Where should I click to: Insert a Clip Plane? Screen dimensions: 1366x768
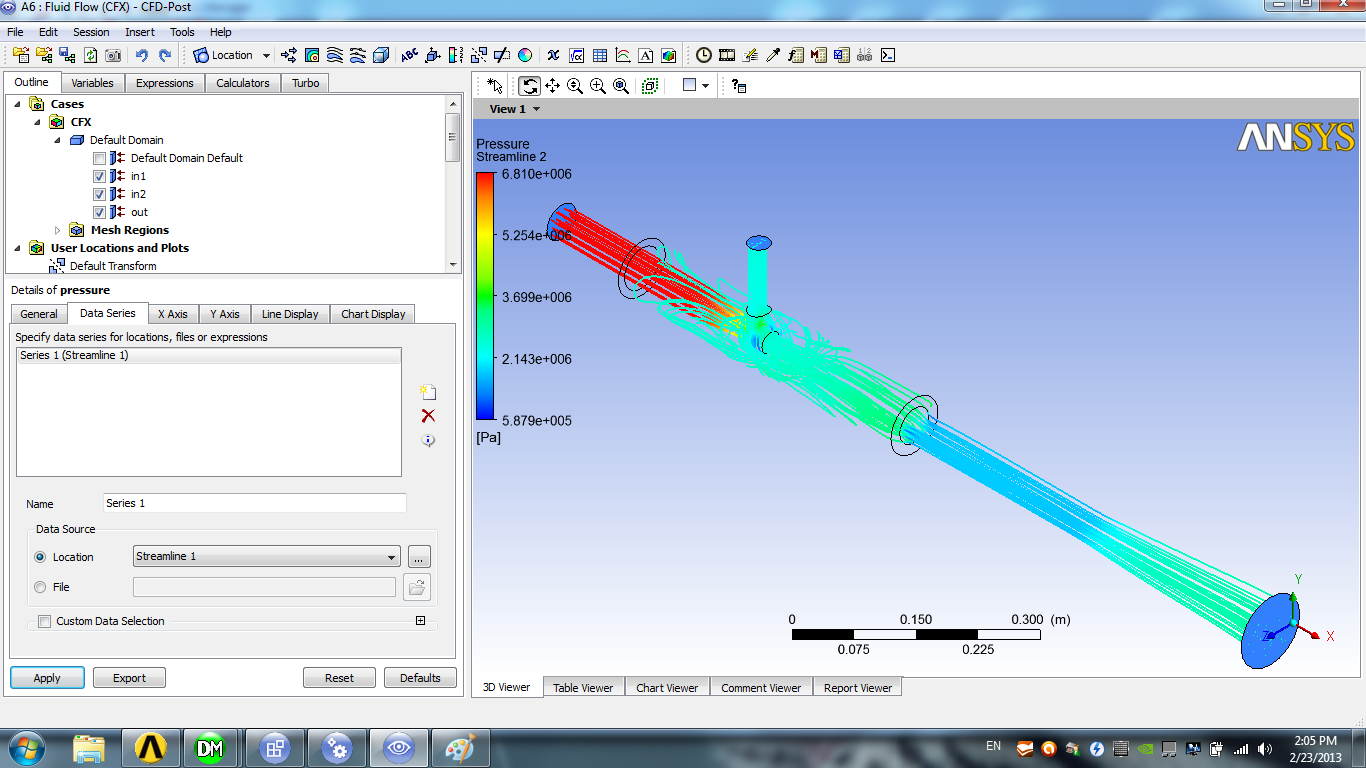[502, 55]
